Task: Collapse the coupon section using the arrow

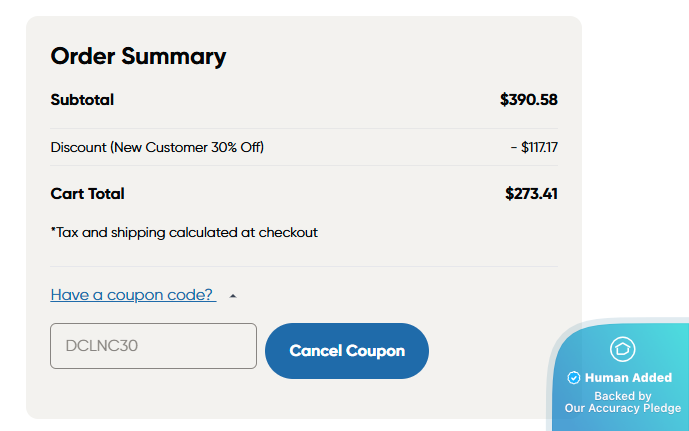Action: click(233, 296)
